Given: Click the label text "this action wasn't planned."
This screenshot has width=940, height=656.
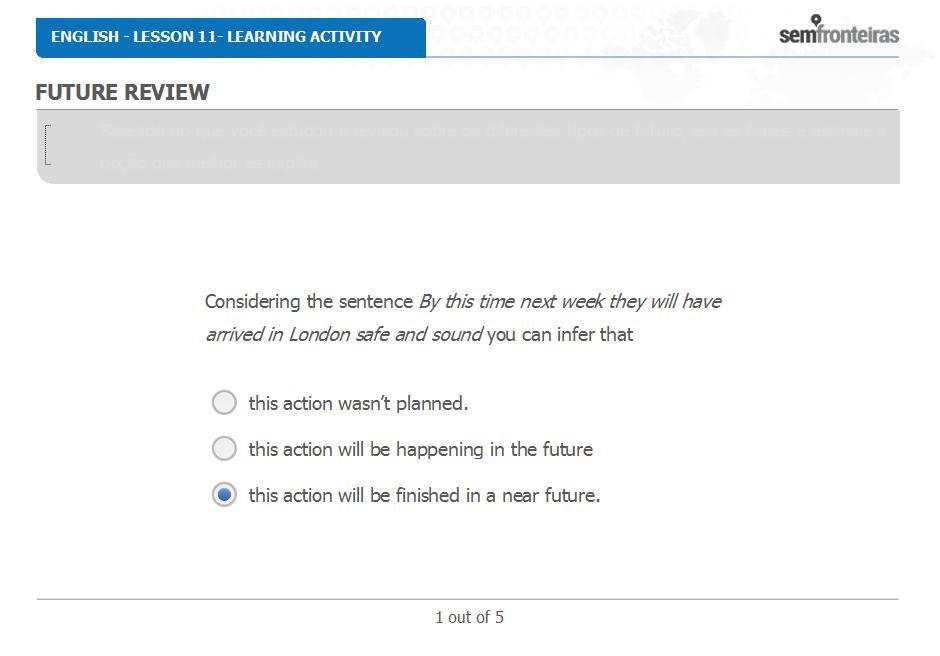Looking at the screenshot, I should coord(358,404).
